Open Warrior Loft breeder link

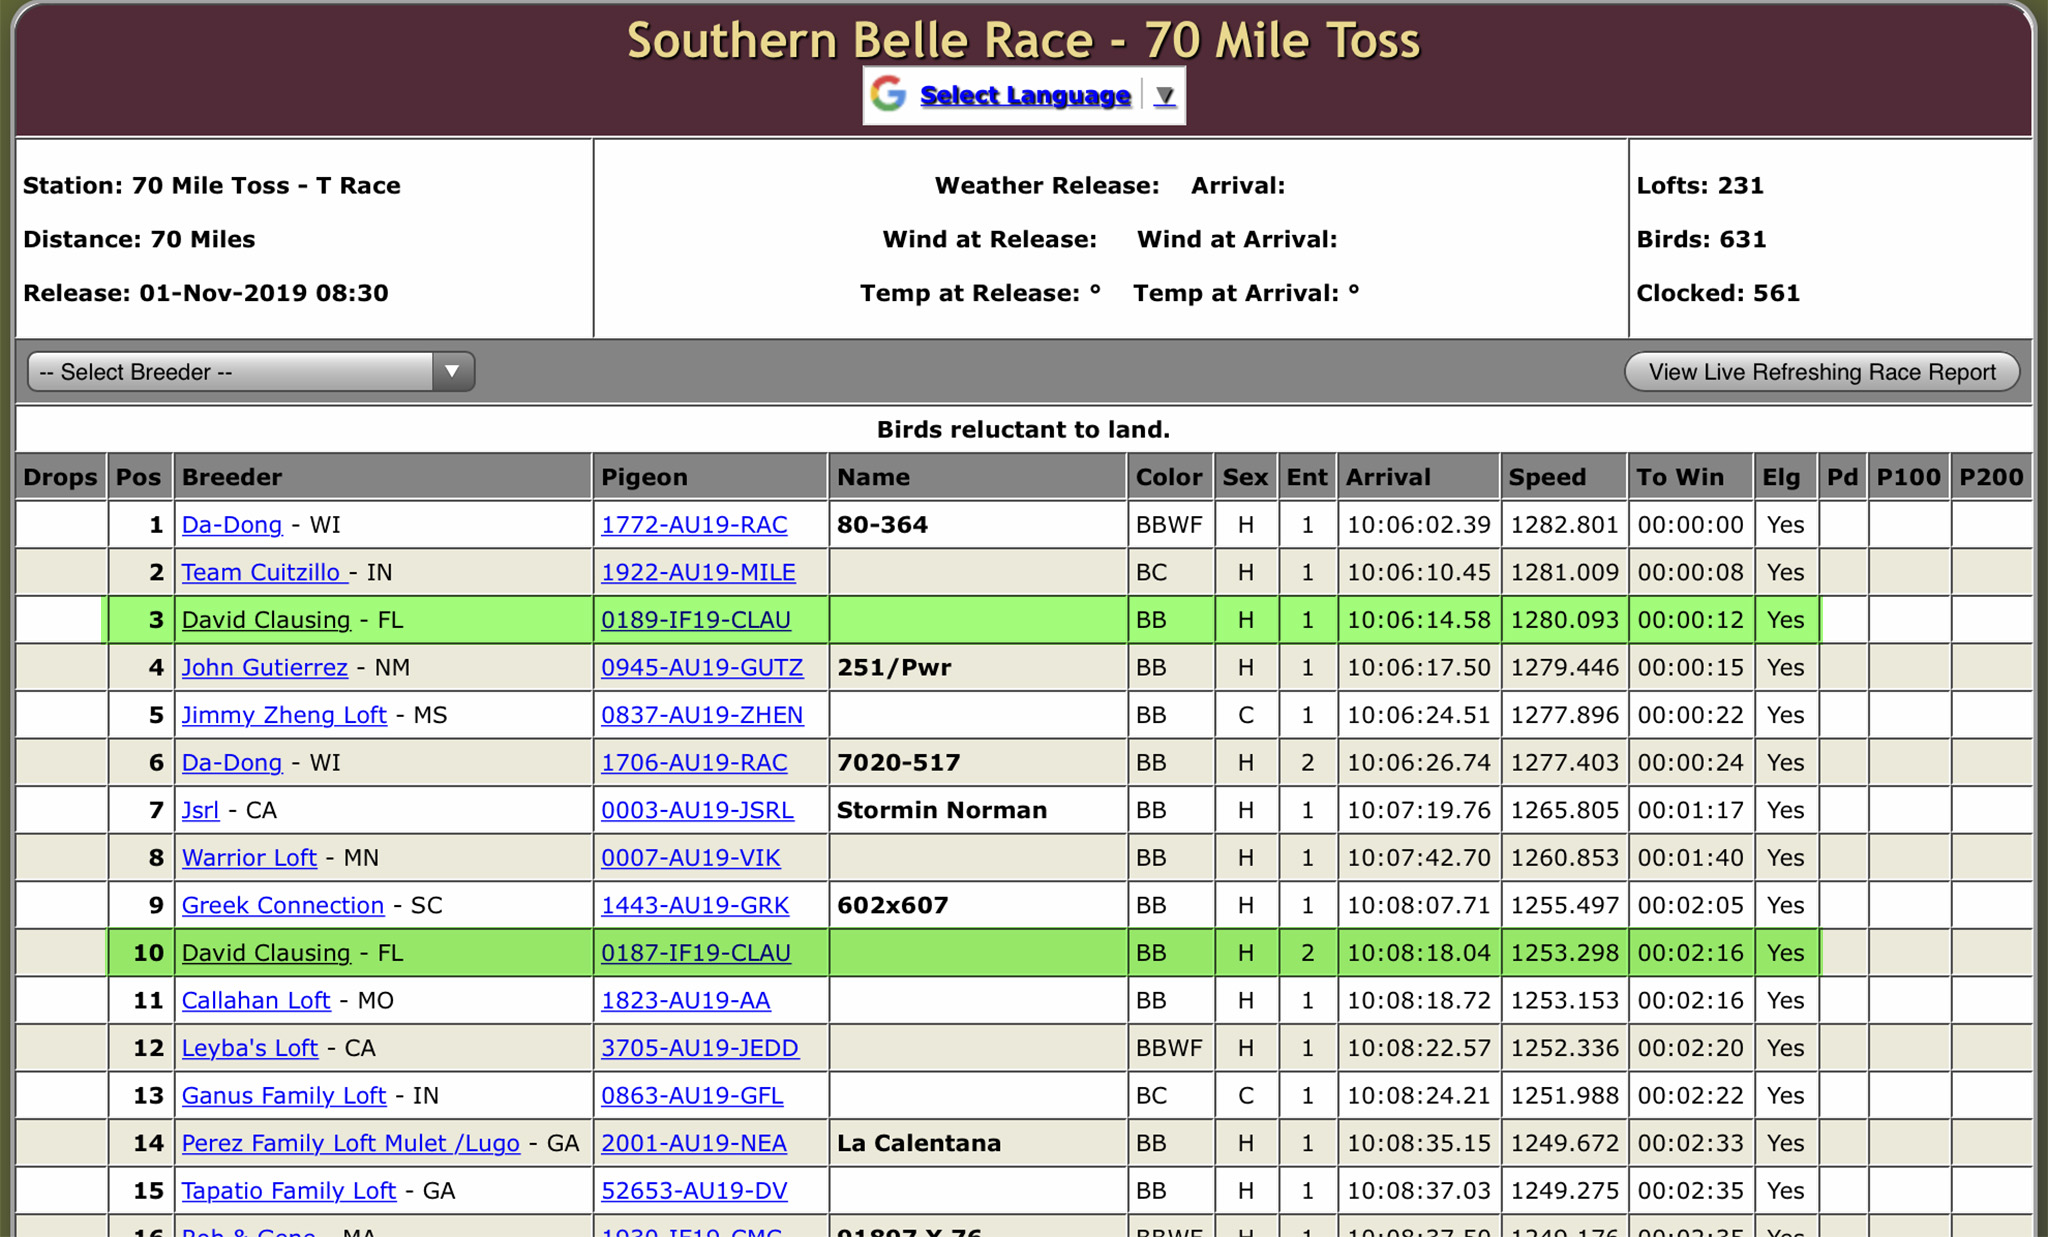248,858
